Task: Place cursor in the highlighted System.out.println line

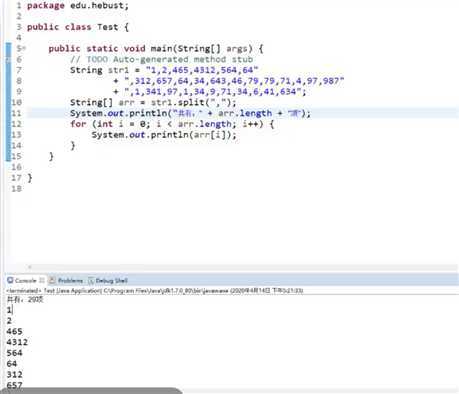Action: (x=190, y=113)
